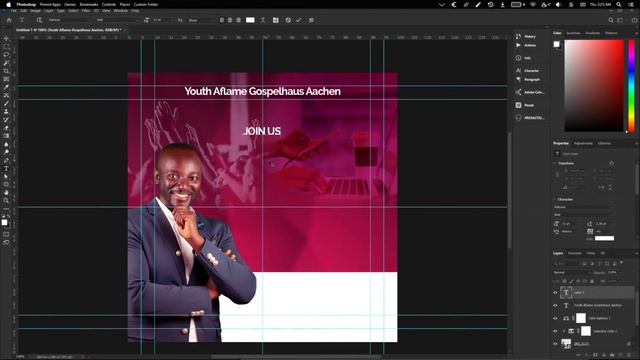Hide the Color Balance 1 layer

point(555,318)
